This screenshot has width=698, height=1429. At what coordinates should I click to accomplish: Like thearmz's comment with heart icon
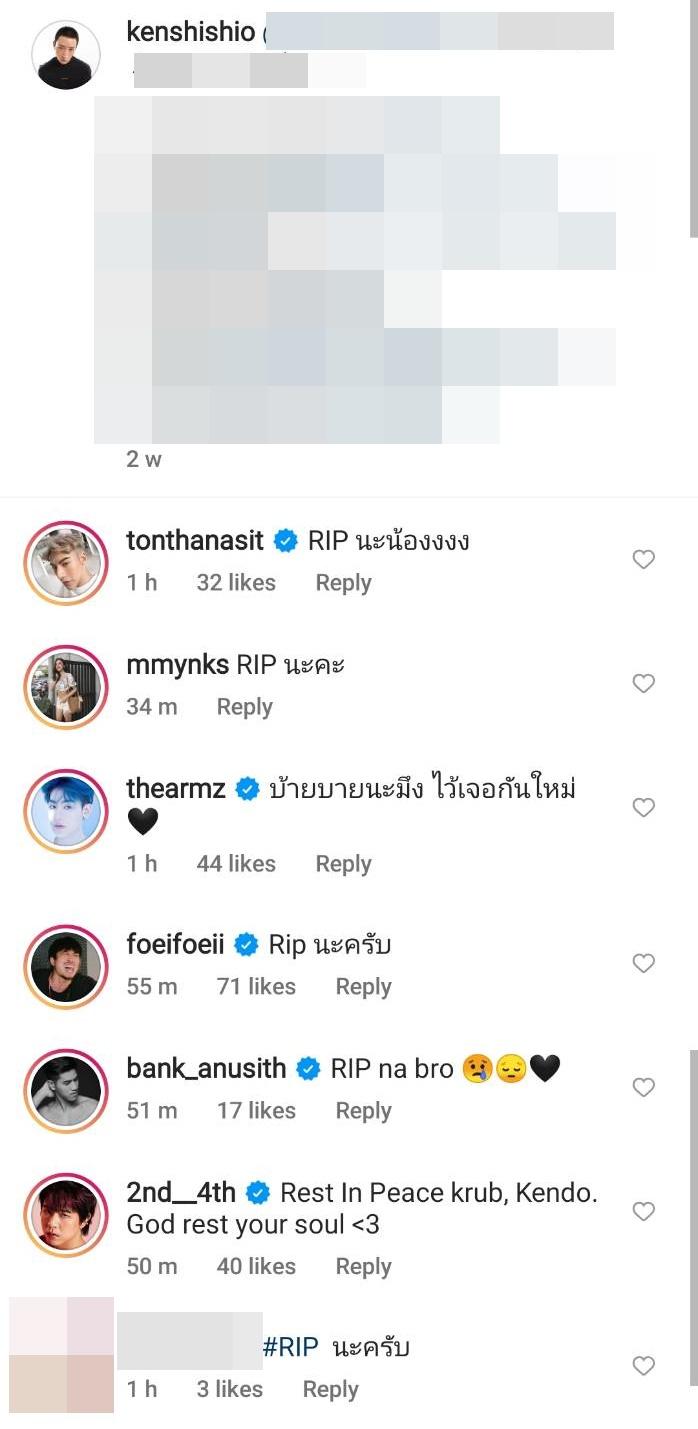pos(644,808)
